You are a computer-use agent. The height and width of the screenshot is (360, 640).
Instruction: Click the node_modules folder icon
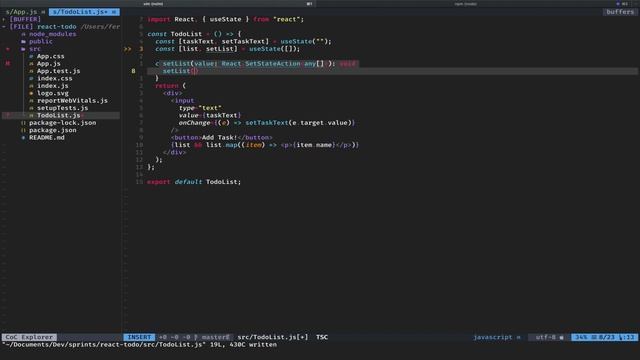click(x=23, y=34)
